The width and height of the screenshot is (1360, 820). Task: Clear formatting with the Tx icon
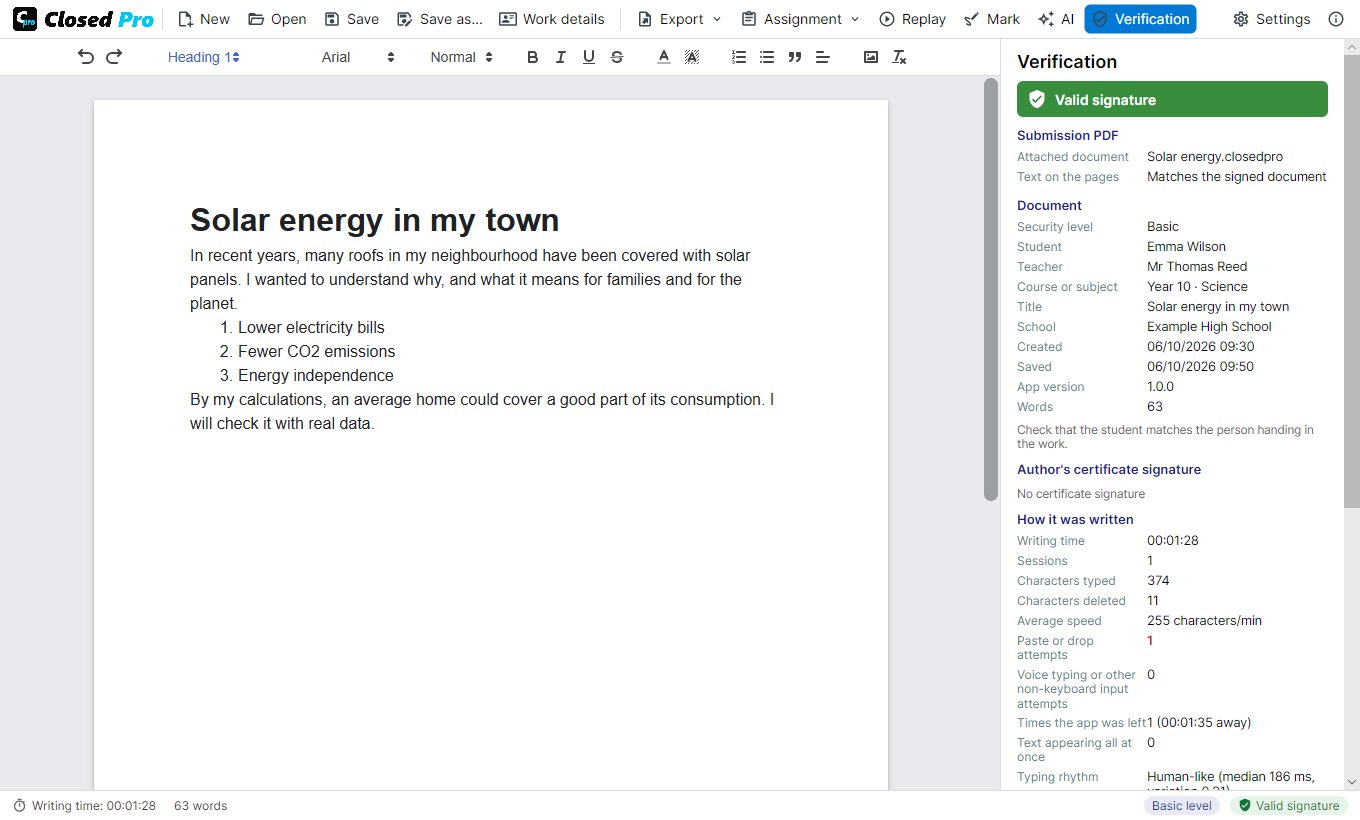[899, 57]
